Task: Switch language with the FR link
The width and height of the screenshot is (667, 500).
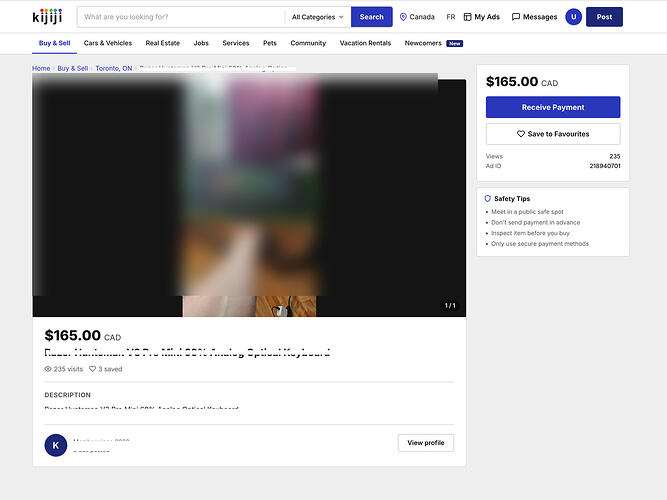Action: pyautogui.click(x=450, y=17)
